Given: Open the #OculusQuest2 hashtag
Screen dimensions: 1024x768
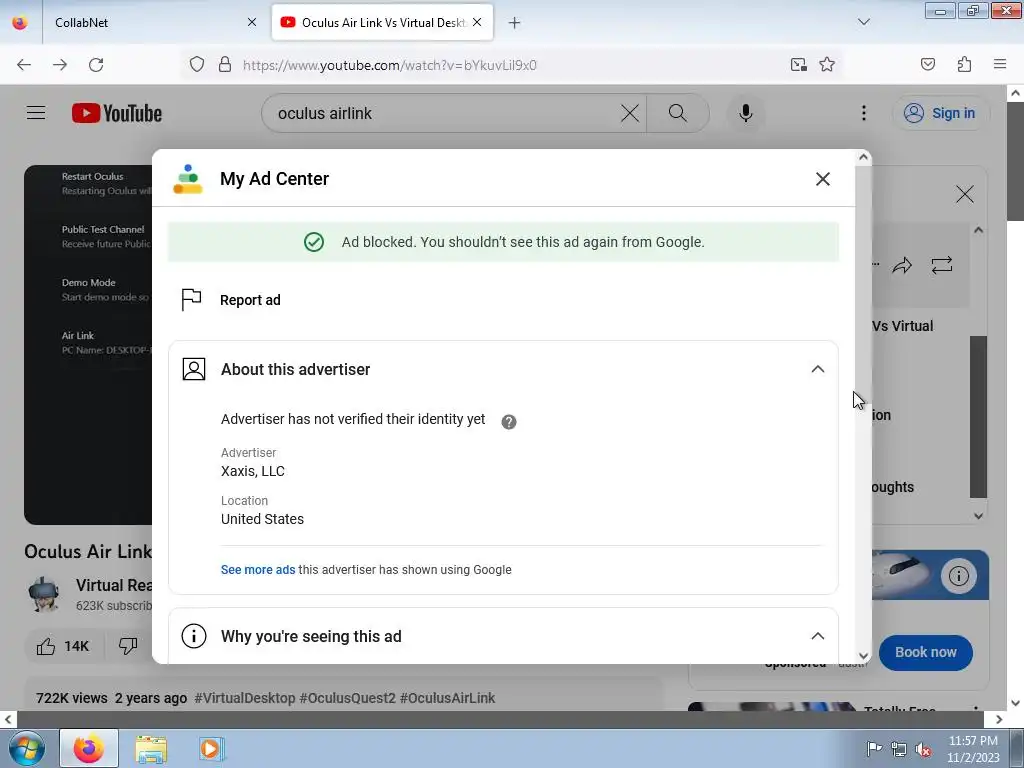Looking at the screenshot, I should pyautogui.click(x=347, y=698).
